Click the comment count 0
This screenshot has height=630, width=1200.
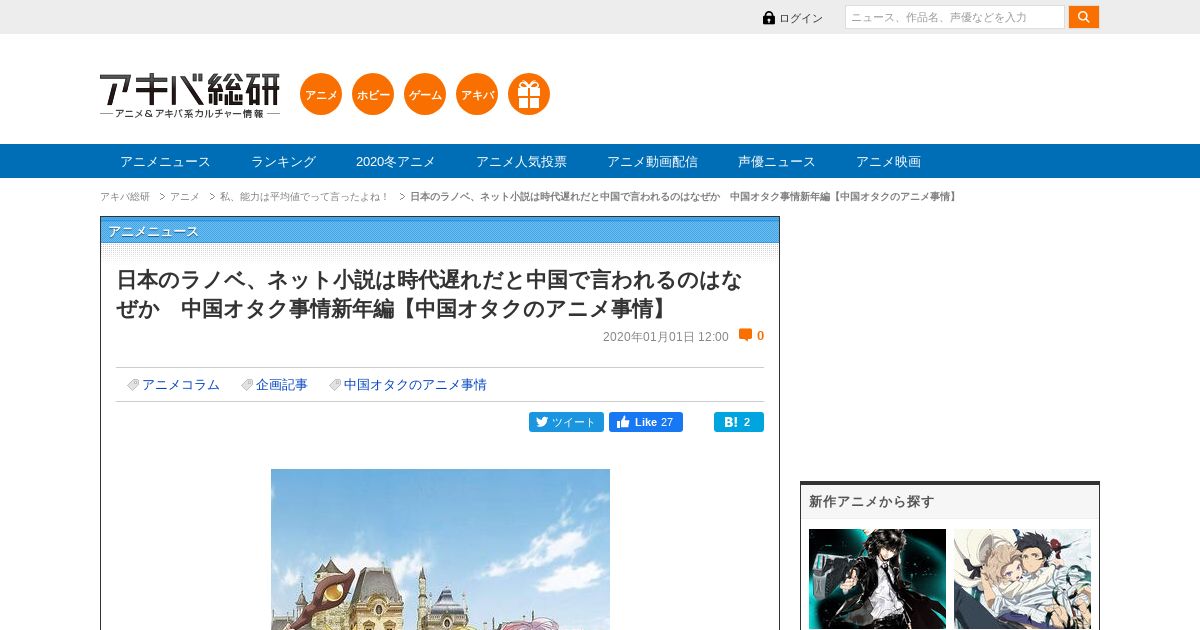coord(760,336)
